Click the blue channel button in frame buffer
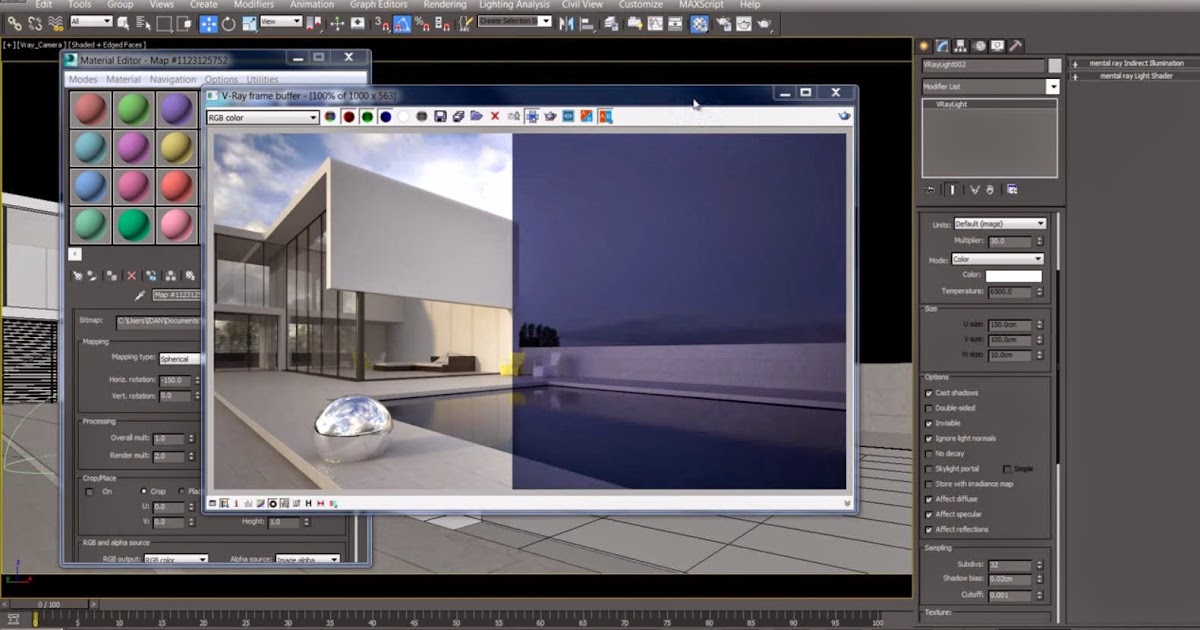The height and width of the screenshot is (630, 1200). (385, 117)
